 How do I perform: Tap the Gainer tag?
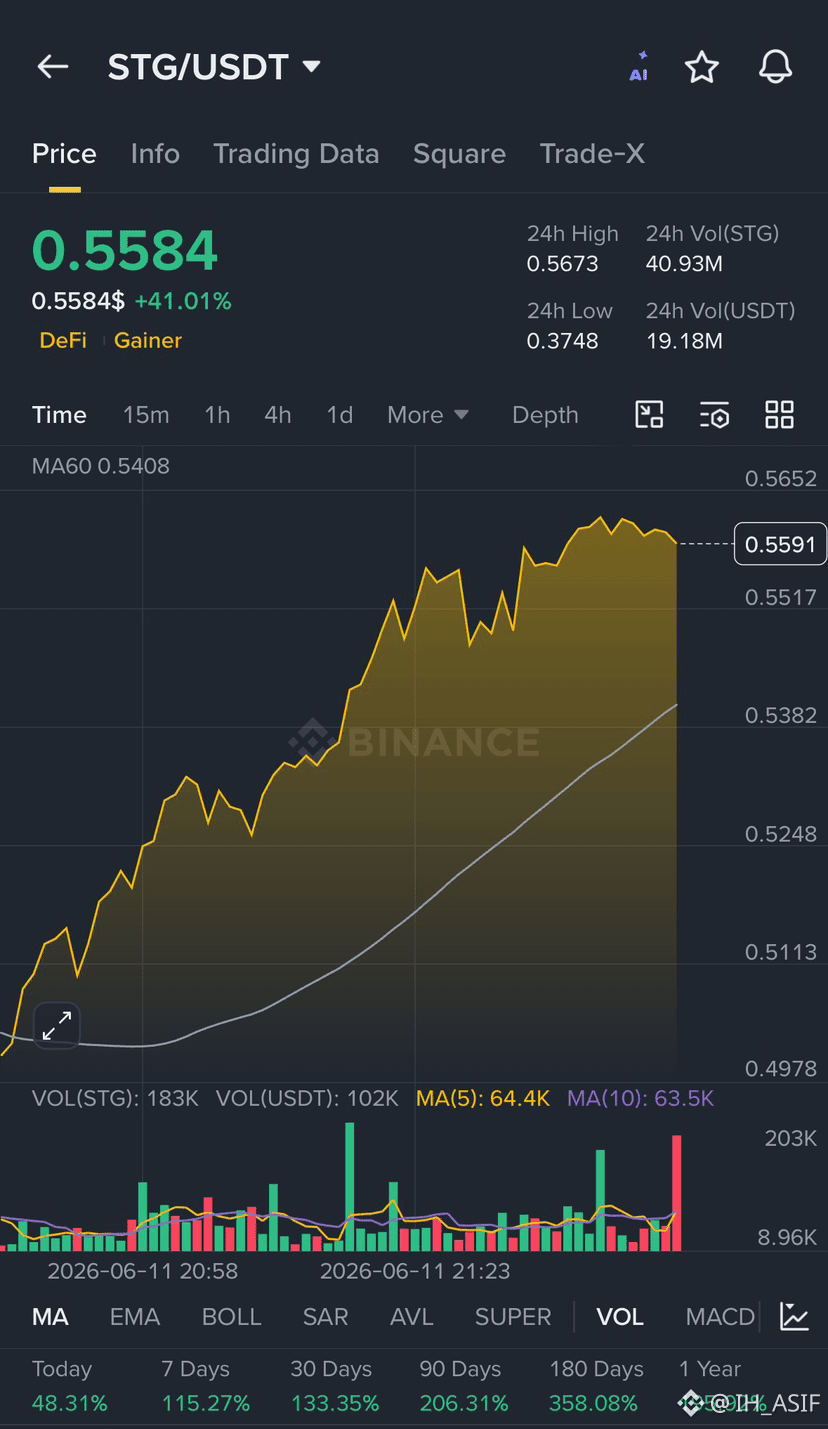pos(148,340)
